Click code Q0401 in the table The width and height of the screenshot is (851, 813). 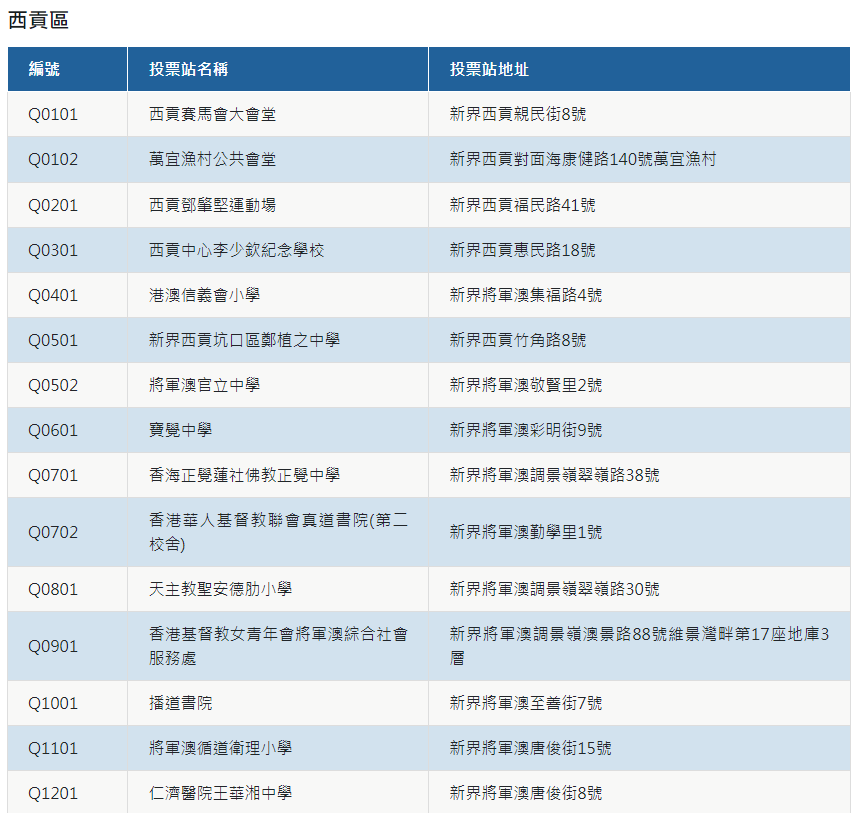(53, 295)
